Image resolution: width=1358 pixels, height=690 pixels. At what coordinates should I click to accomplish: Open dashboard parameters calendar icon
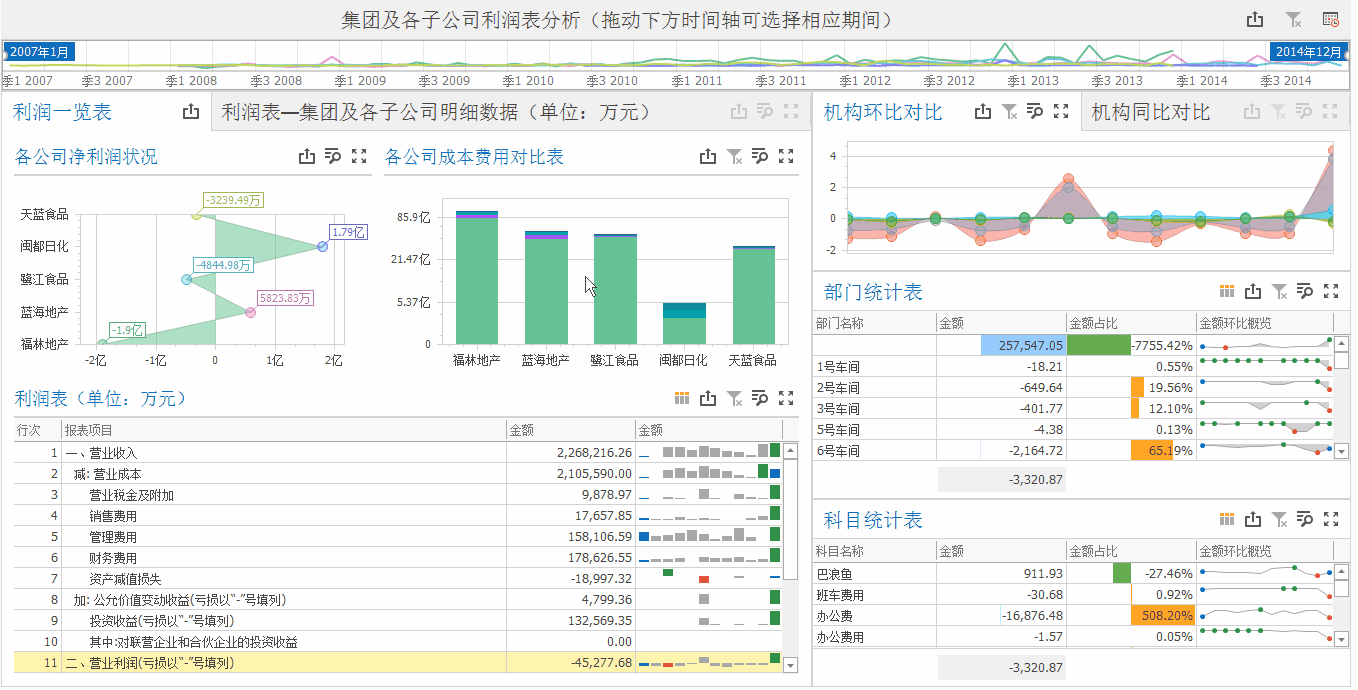(1330, 19)
